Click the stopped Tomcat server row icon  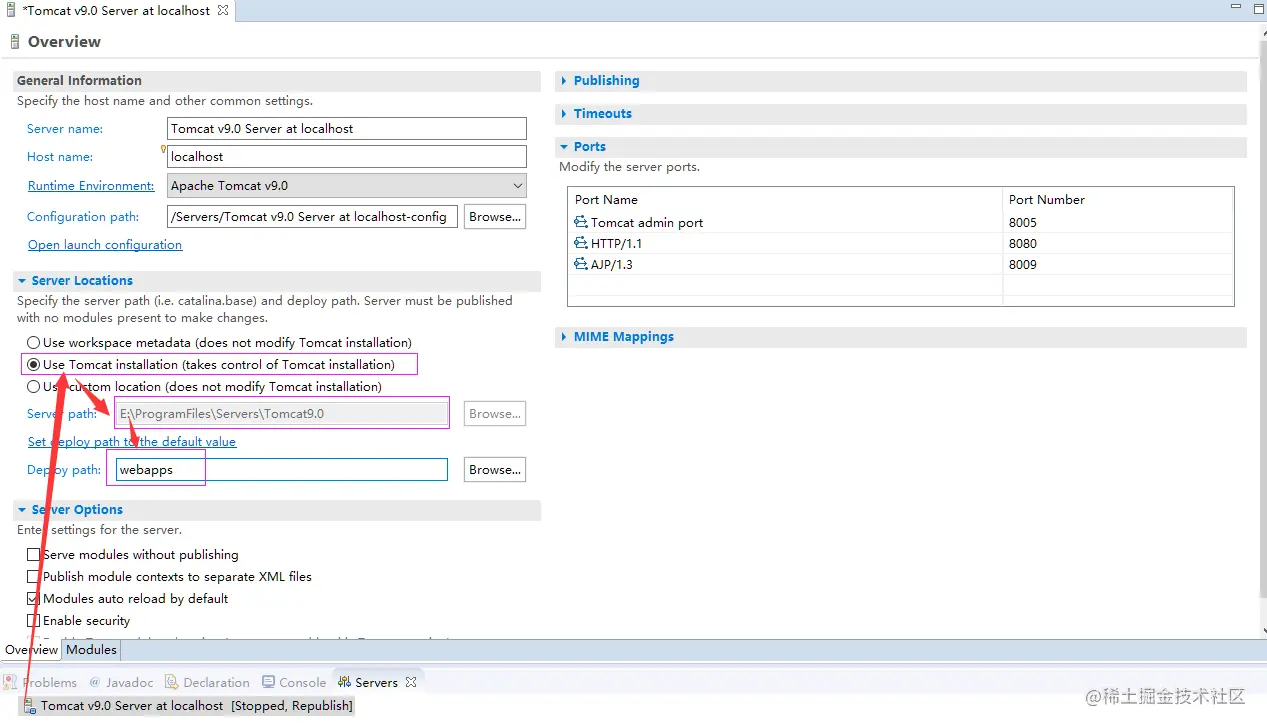tap(30, 706)
